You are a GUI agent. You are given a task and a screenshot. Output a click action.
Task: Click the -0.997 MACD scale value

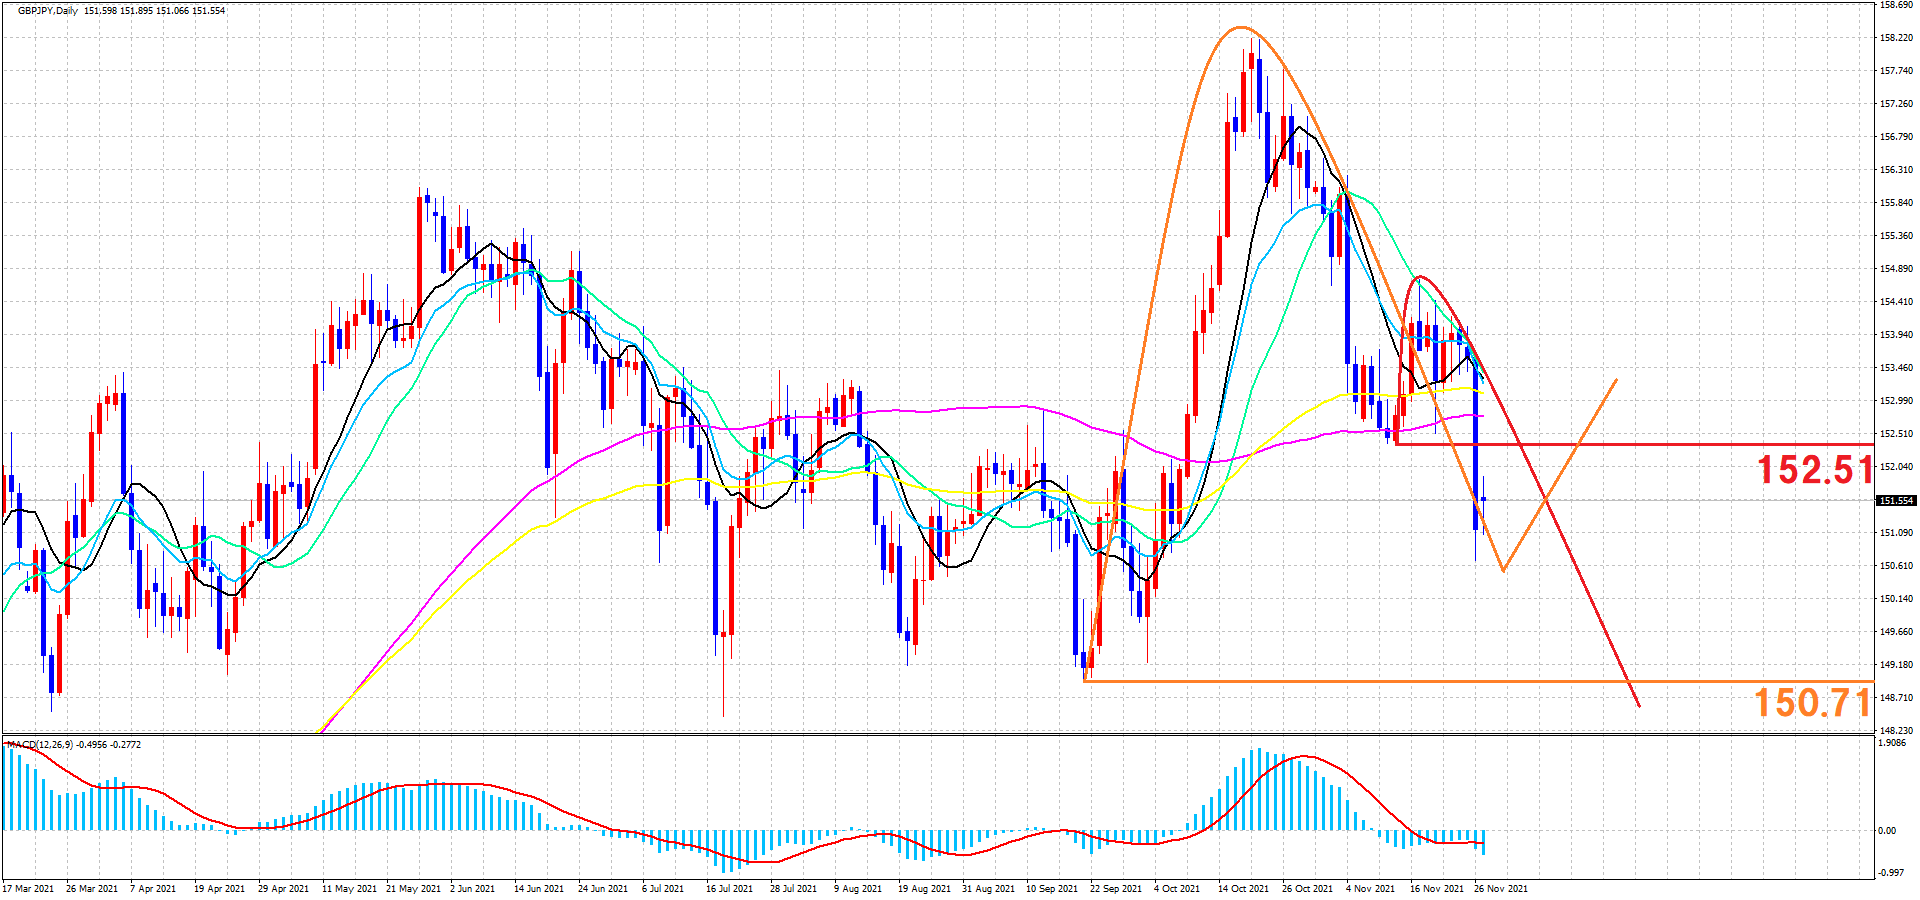1890,873
